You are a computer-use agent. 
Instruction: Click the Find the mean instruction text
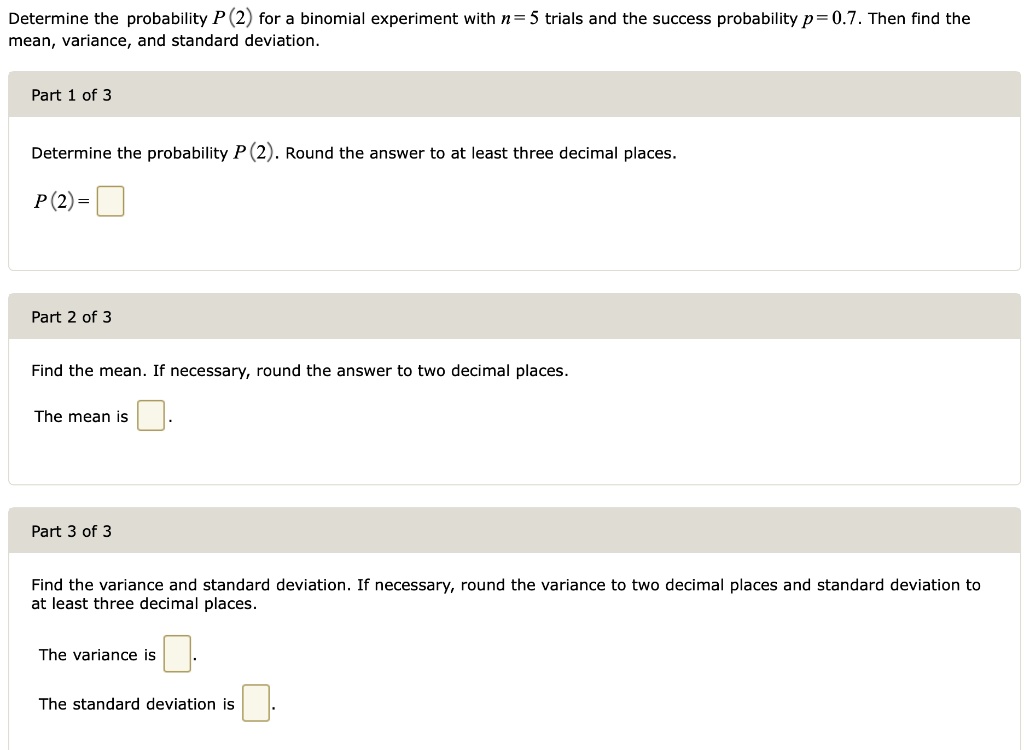tap(300, 370)
